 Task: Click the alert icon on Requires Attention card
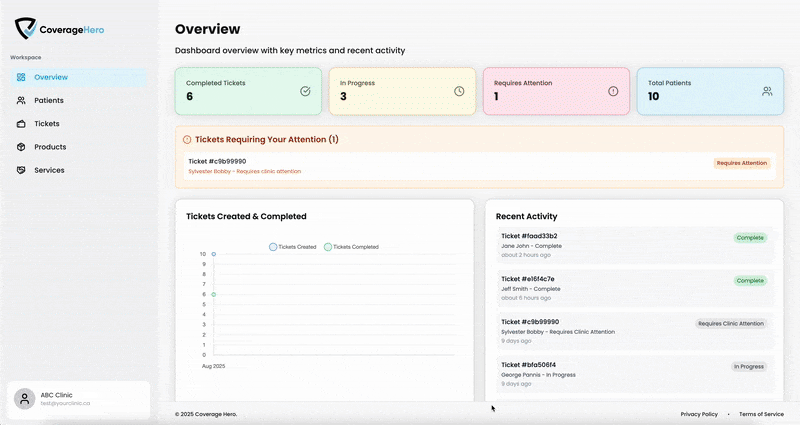tap(613, 91)
